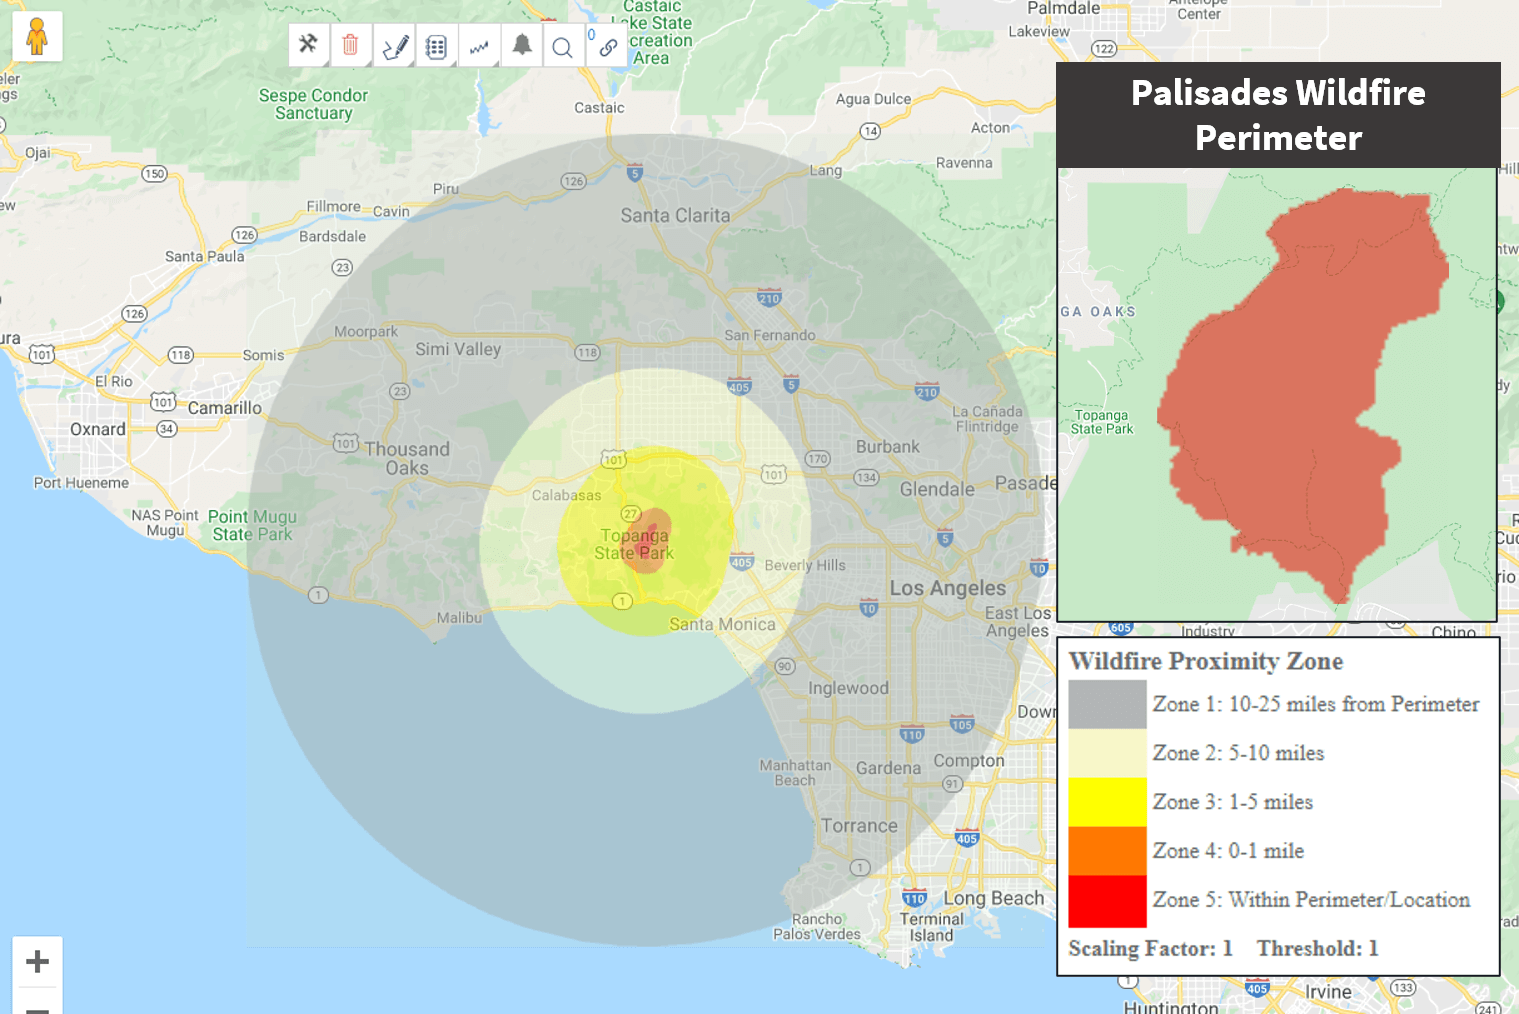Click the gray Zone 1 legend swatch
The image size is (1519, 1014).
(x=1107, y=704)
